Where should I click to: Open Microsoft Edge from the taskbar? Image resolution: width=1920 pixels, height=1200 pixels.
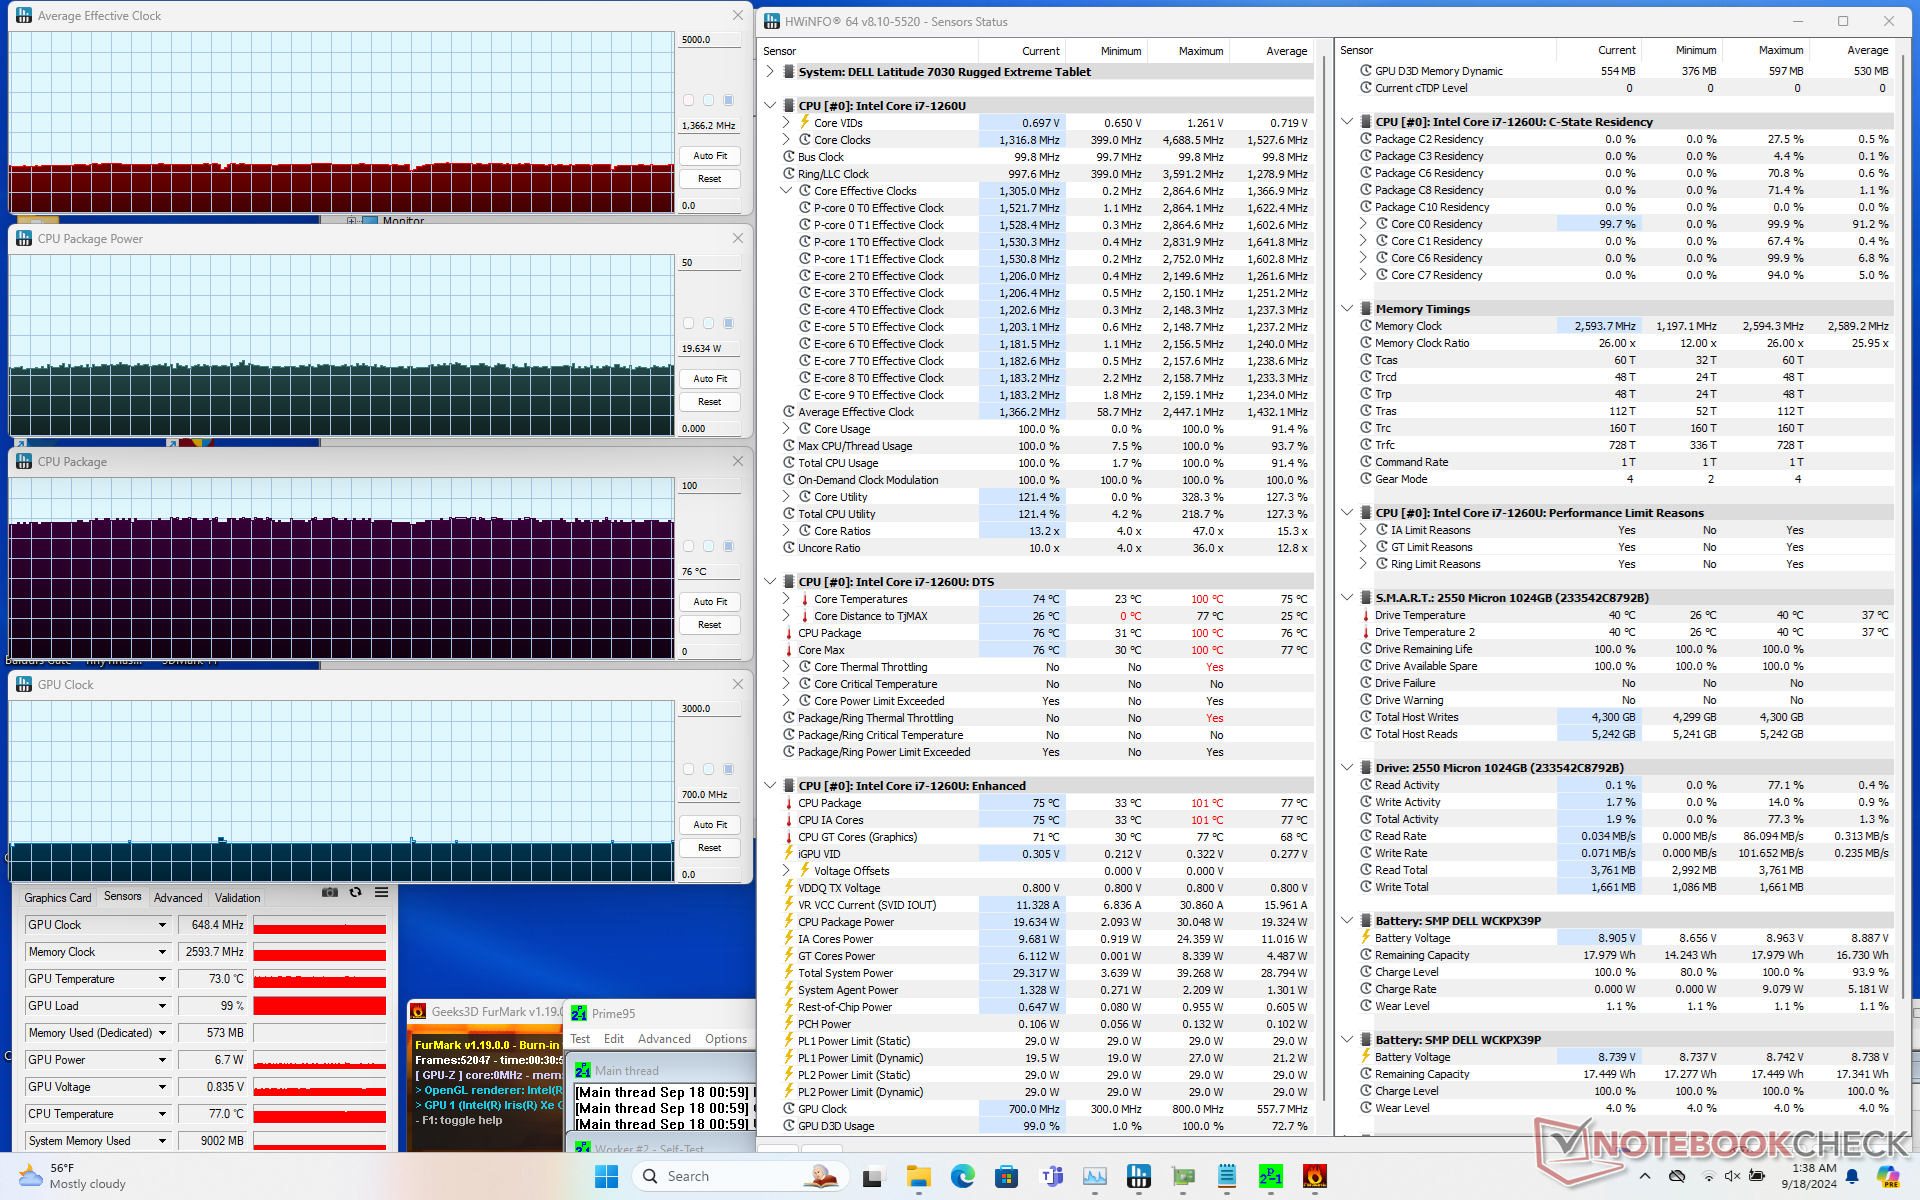(x=962, y=1177)
